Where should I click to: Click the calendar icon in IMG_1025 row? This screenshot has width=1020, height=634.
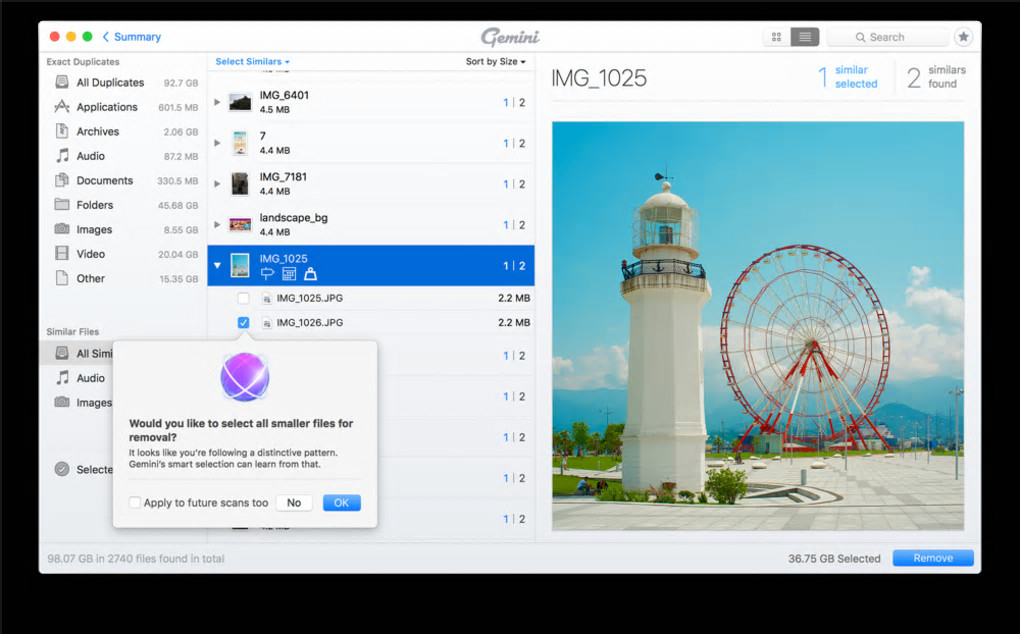click(x=289, y=274)
